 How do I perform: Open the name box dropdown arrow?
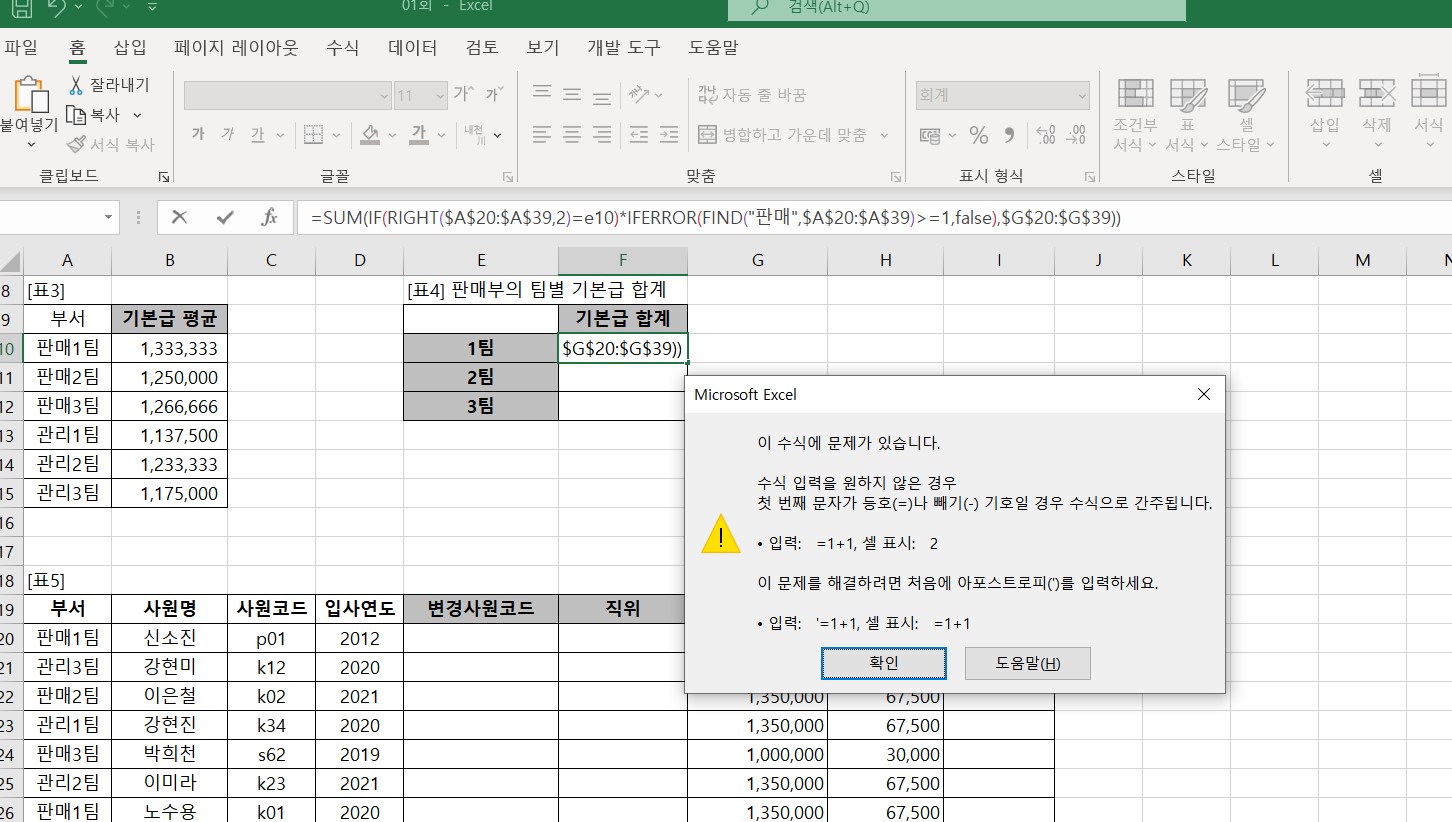(x=108, y=217)
